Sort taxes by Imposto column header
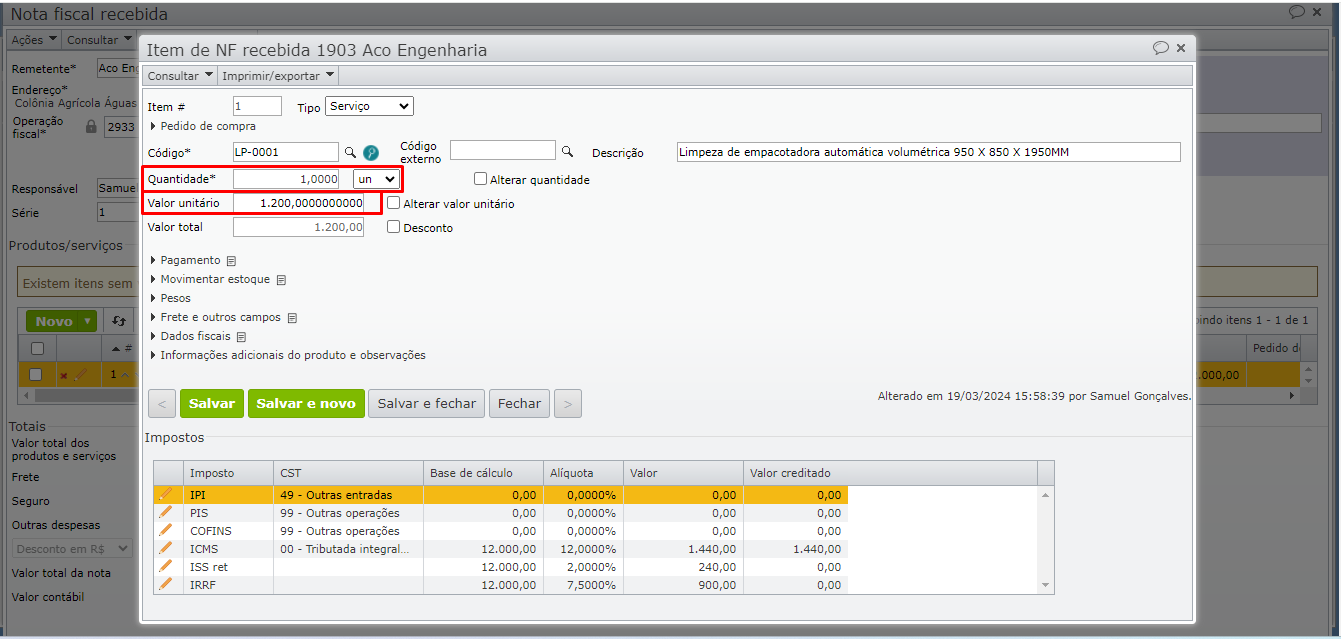This screenshot has height=639, width=1341. coord(229,473)
